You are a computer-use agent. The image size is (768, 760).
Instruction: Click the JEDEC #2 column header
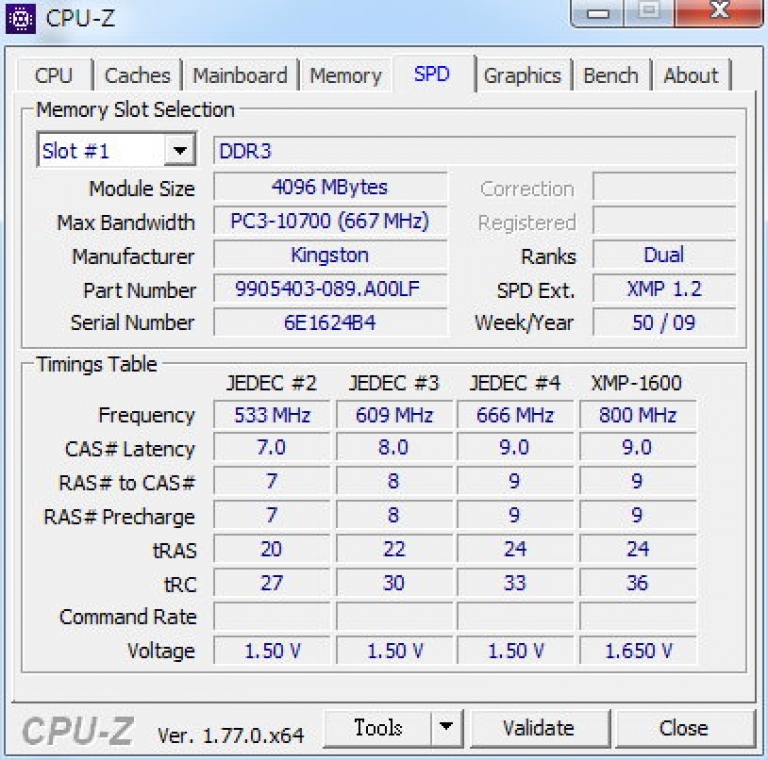pos(271,383)
